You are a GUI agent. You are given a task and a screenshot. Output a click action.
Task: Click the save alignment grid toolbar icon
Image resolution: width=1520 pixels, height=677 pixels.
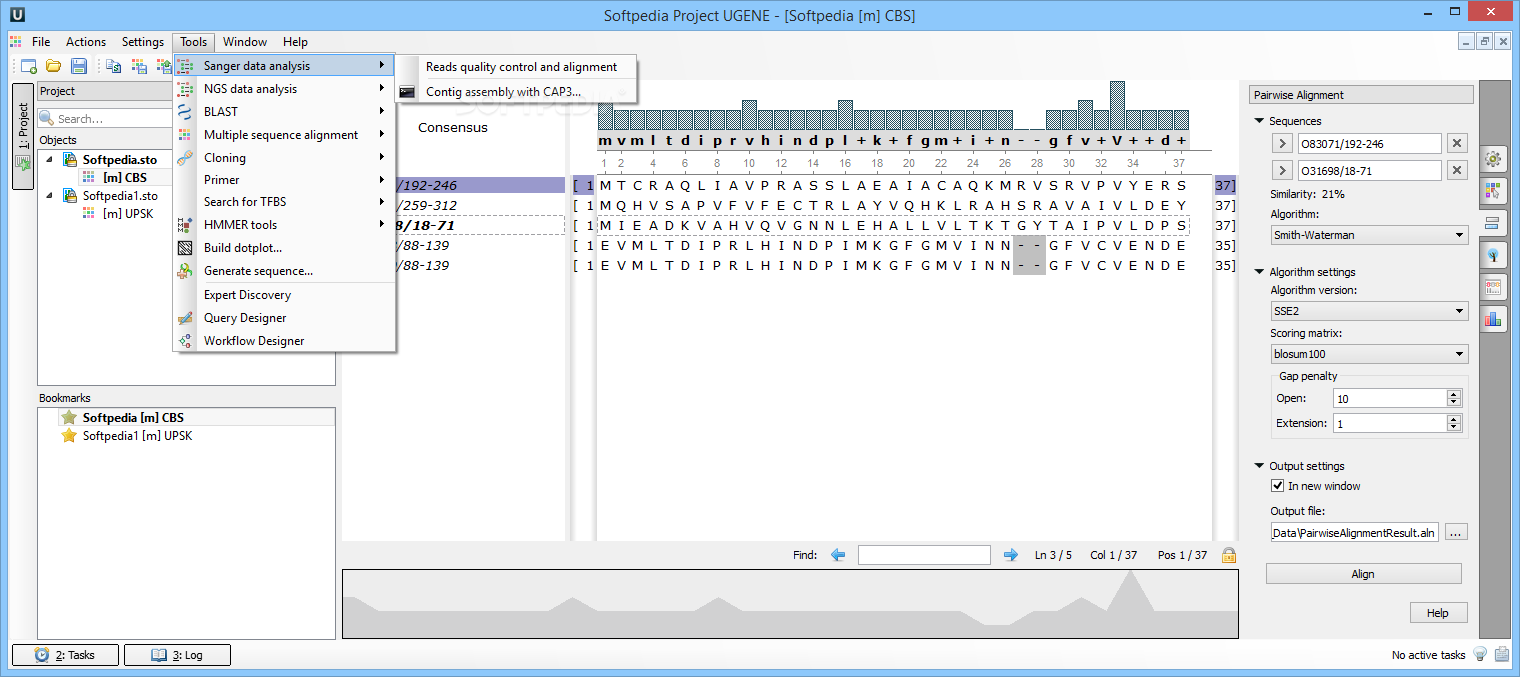139,66
